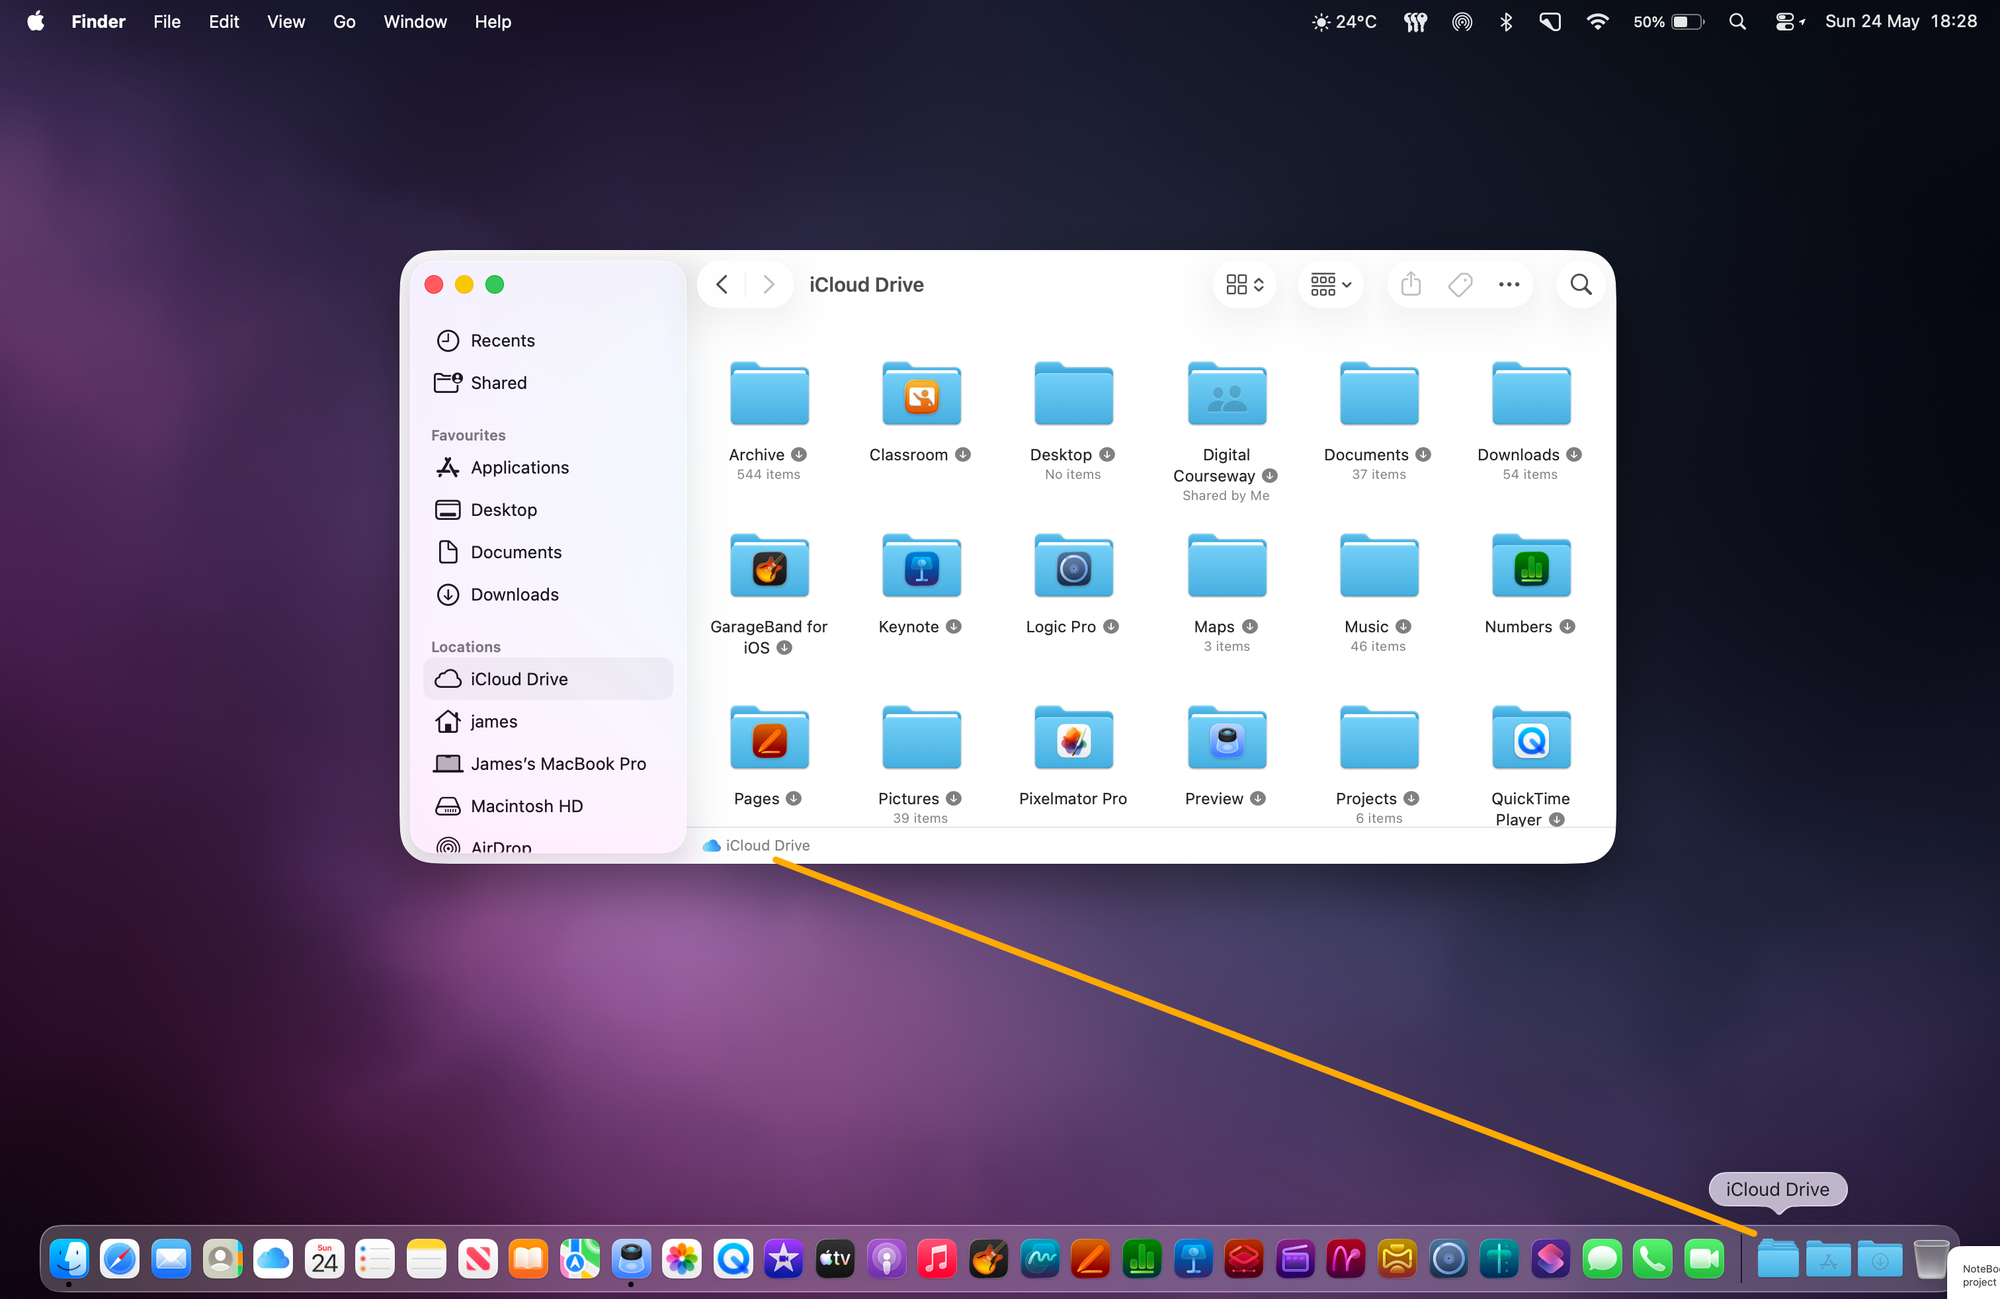Open the Edit menu
This screenshot has width=2000, height=1299.
click(224, 22)
